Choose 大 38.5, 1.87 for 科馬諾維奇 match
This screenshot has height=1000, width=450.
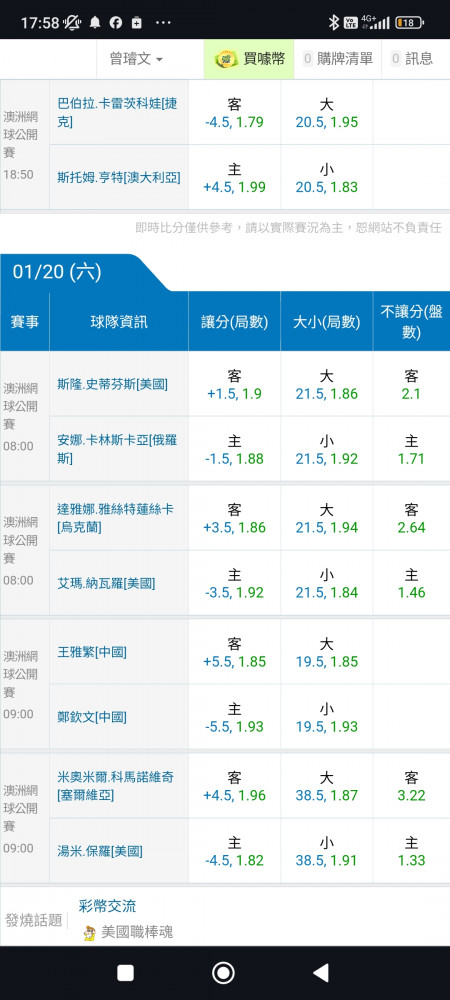(x=326, y=786)
